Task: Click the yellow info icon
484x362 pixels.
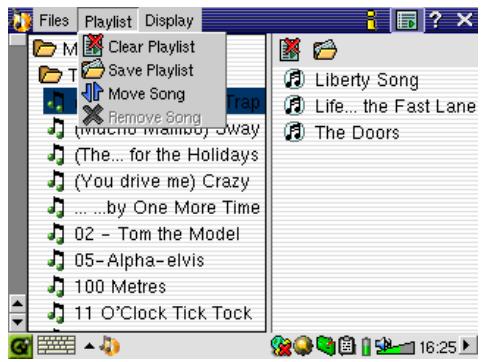Action: [x=371, y=21]
